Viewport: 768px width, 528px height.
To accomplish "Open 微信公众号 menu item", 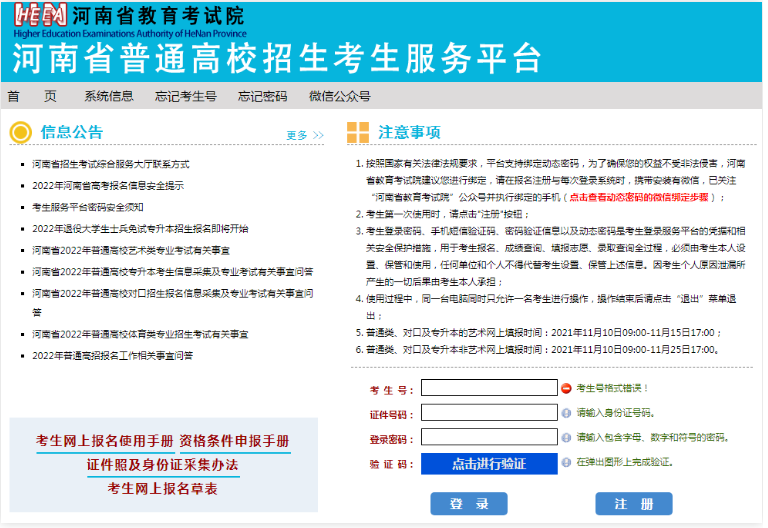I will (x=339, y=96).
